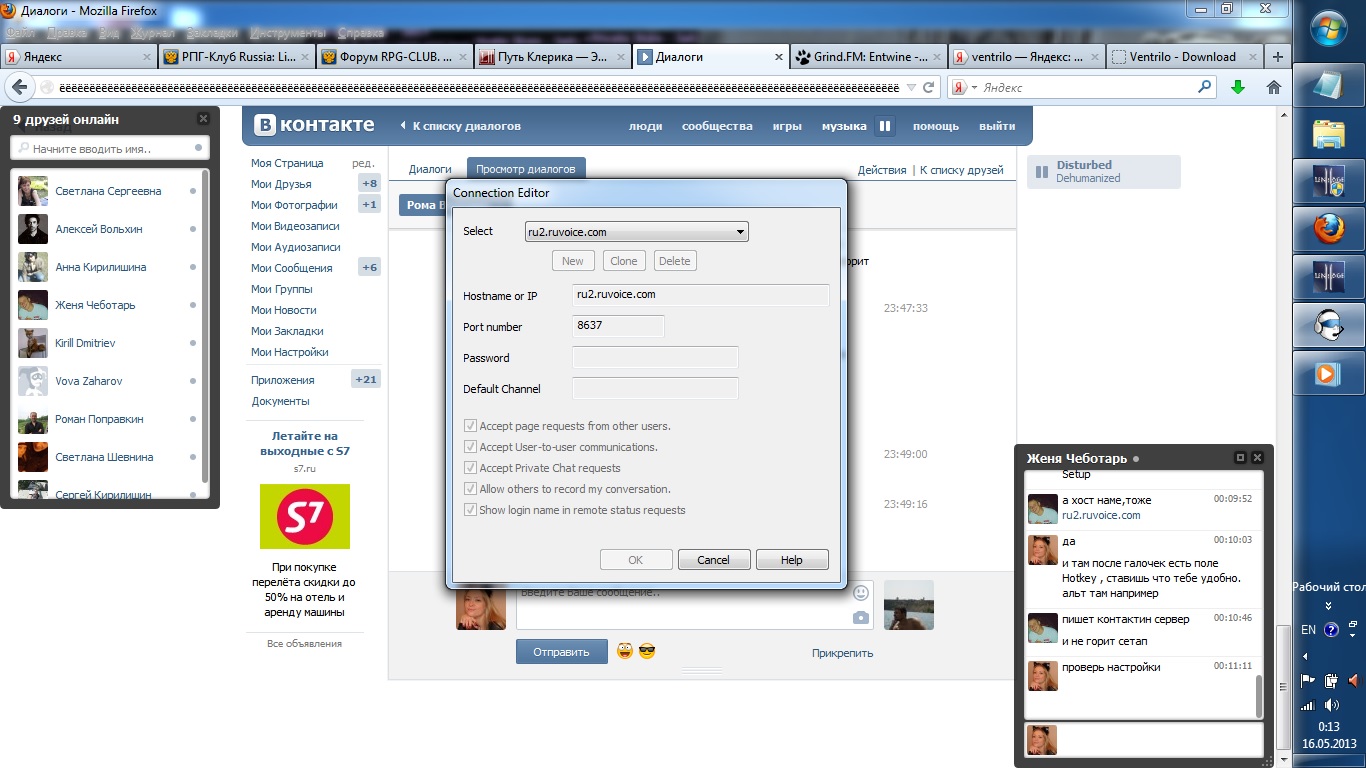Toggle Accept page requests from other users
This screenshot has height=768, width=1366.
(471, 426)
